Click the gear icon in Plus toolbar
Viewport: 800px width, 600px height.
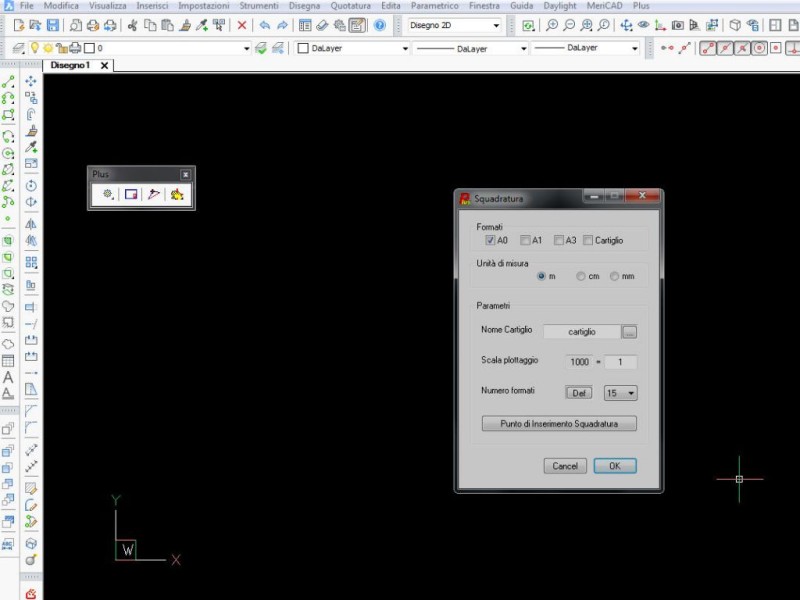tap(108, 195)
